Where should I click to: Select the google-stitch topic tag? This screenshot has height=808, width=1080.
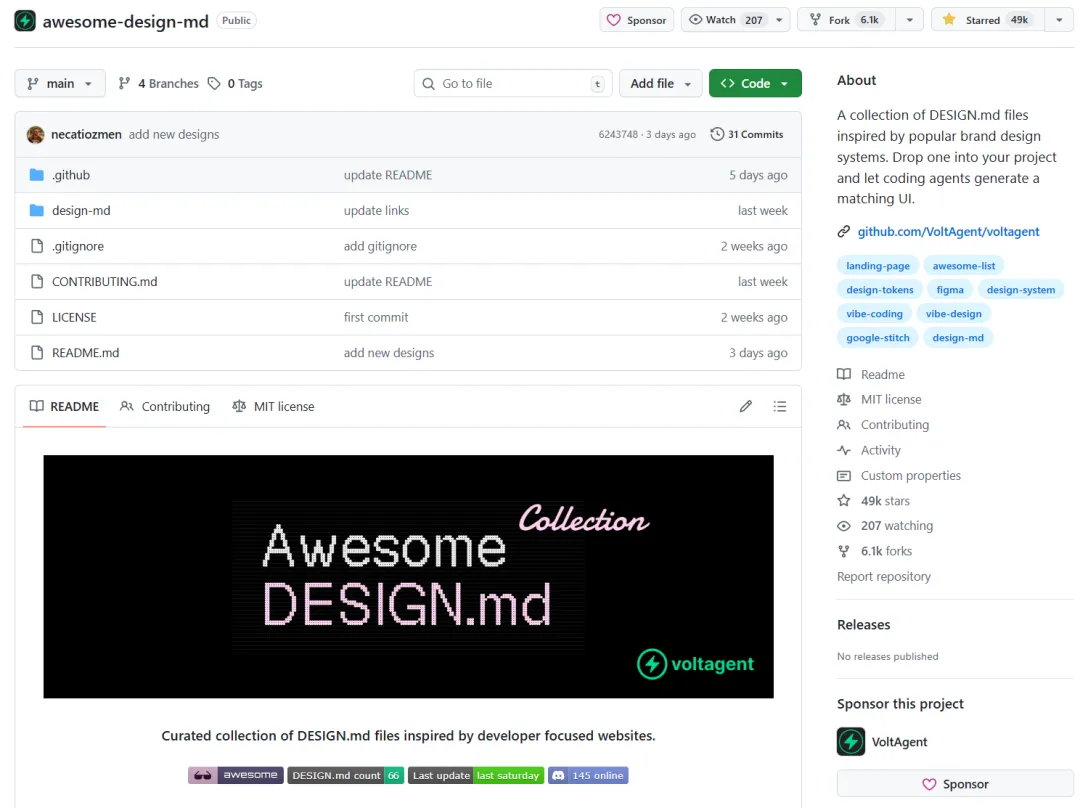pyautogui.click(x=878, y=338)
